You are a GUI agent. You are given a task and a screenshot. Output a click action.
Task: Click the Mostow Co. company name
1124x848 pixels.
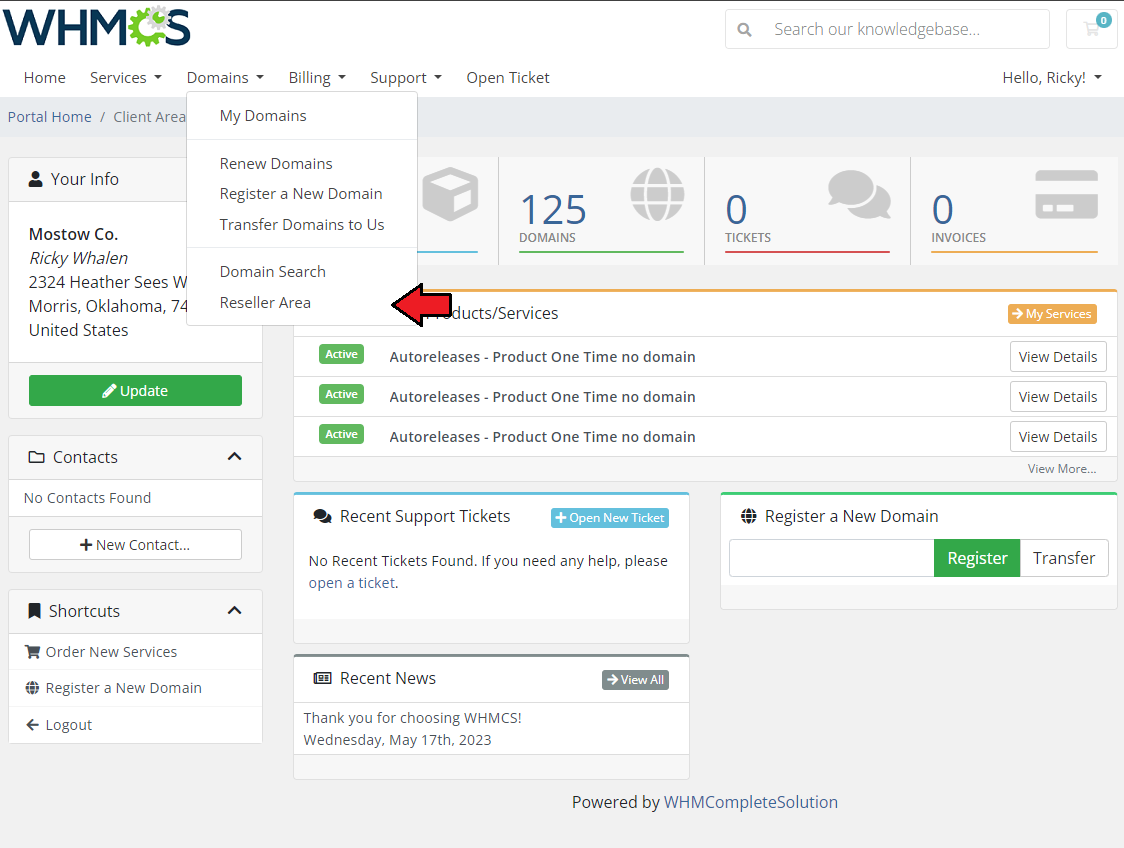[73, 234]
